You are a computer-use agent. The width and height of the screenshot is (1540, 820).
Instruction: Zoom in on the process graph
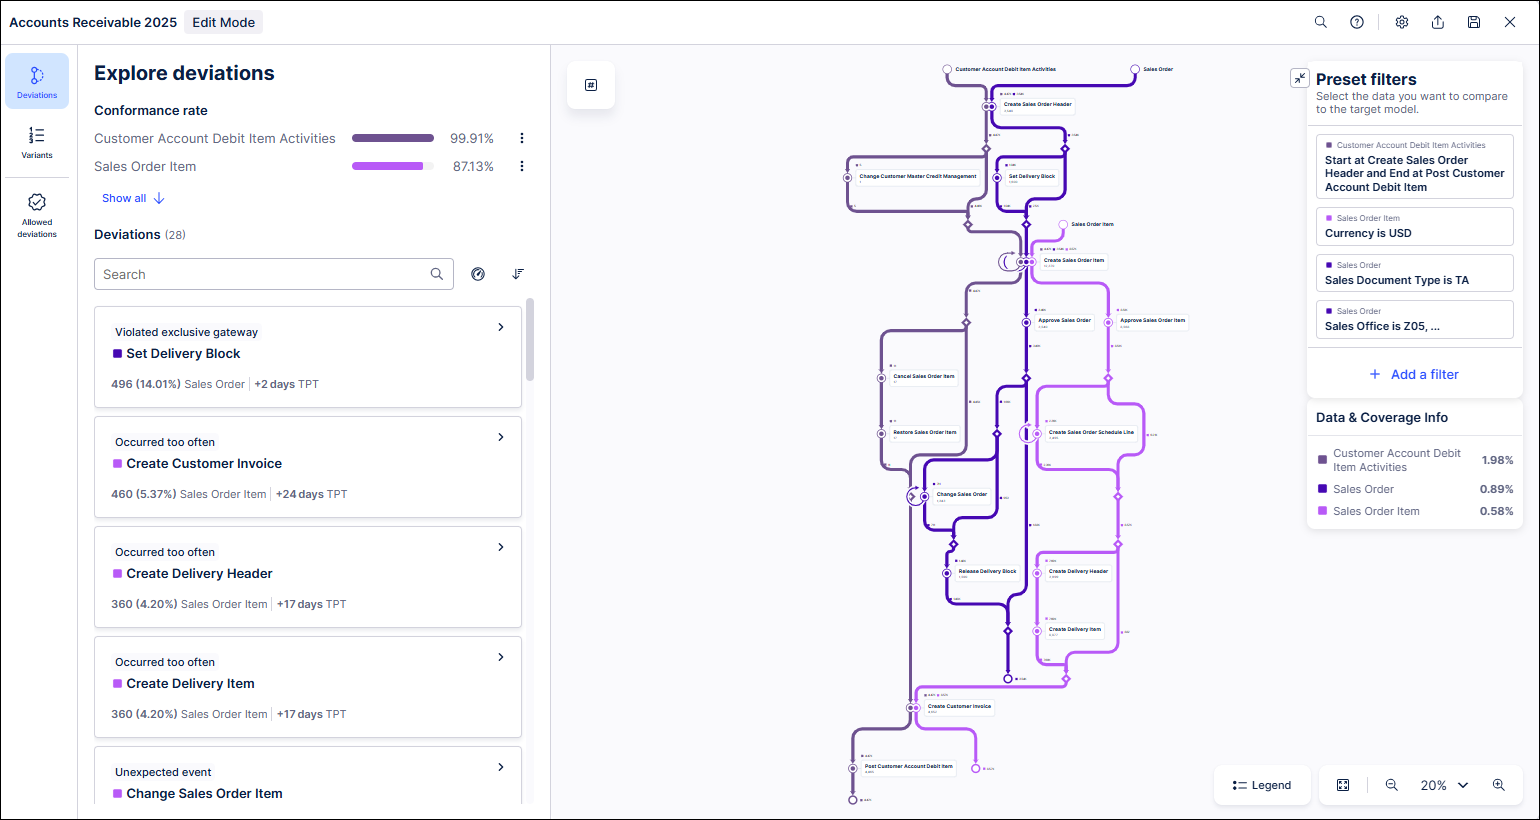click(x=1498, y=785)
